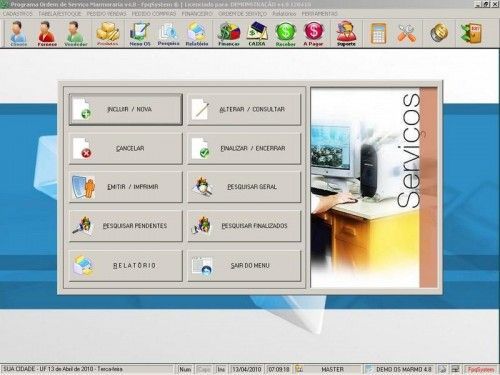This screenshot has height=375, width=500.
Task: Open the ORDEM DE SERVIÇO menu
Action: pyautogui.click(x=242, y=14)
